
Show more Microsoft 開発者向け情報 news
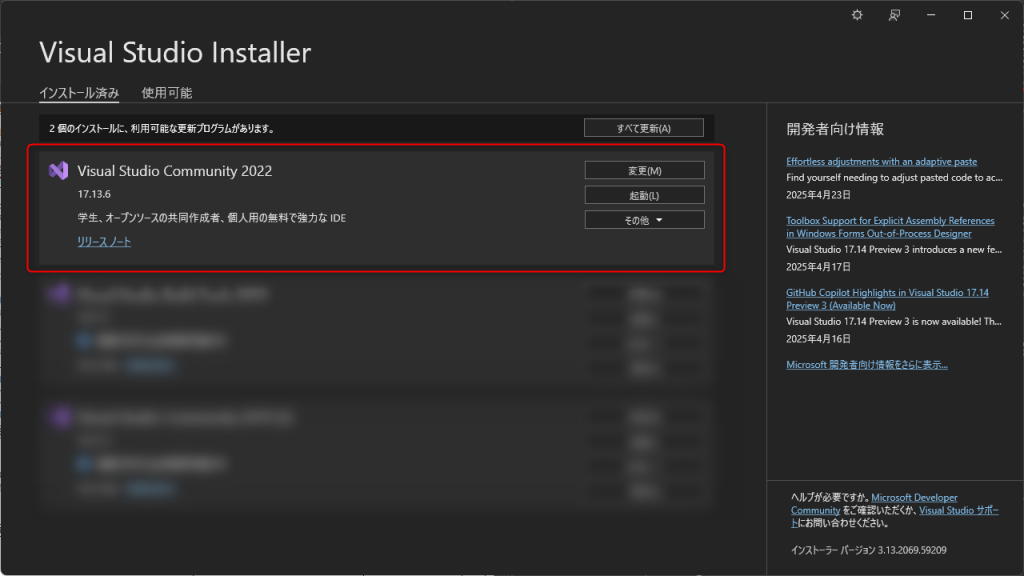pyautogui.click(x=867, y=365)
